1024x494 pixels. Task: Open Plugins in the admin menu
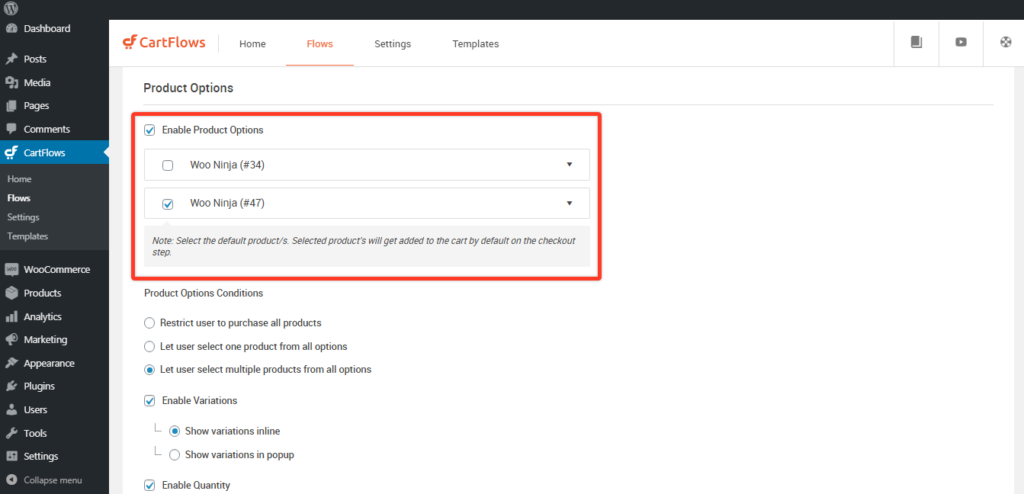coord(39,386)
